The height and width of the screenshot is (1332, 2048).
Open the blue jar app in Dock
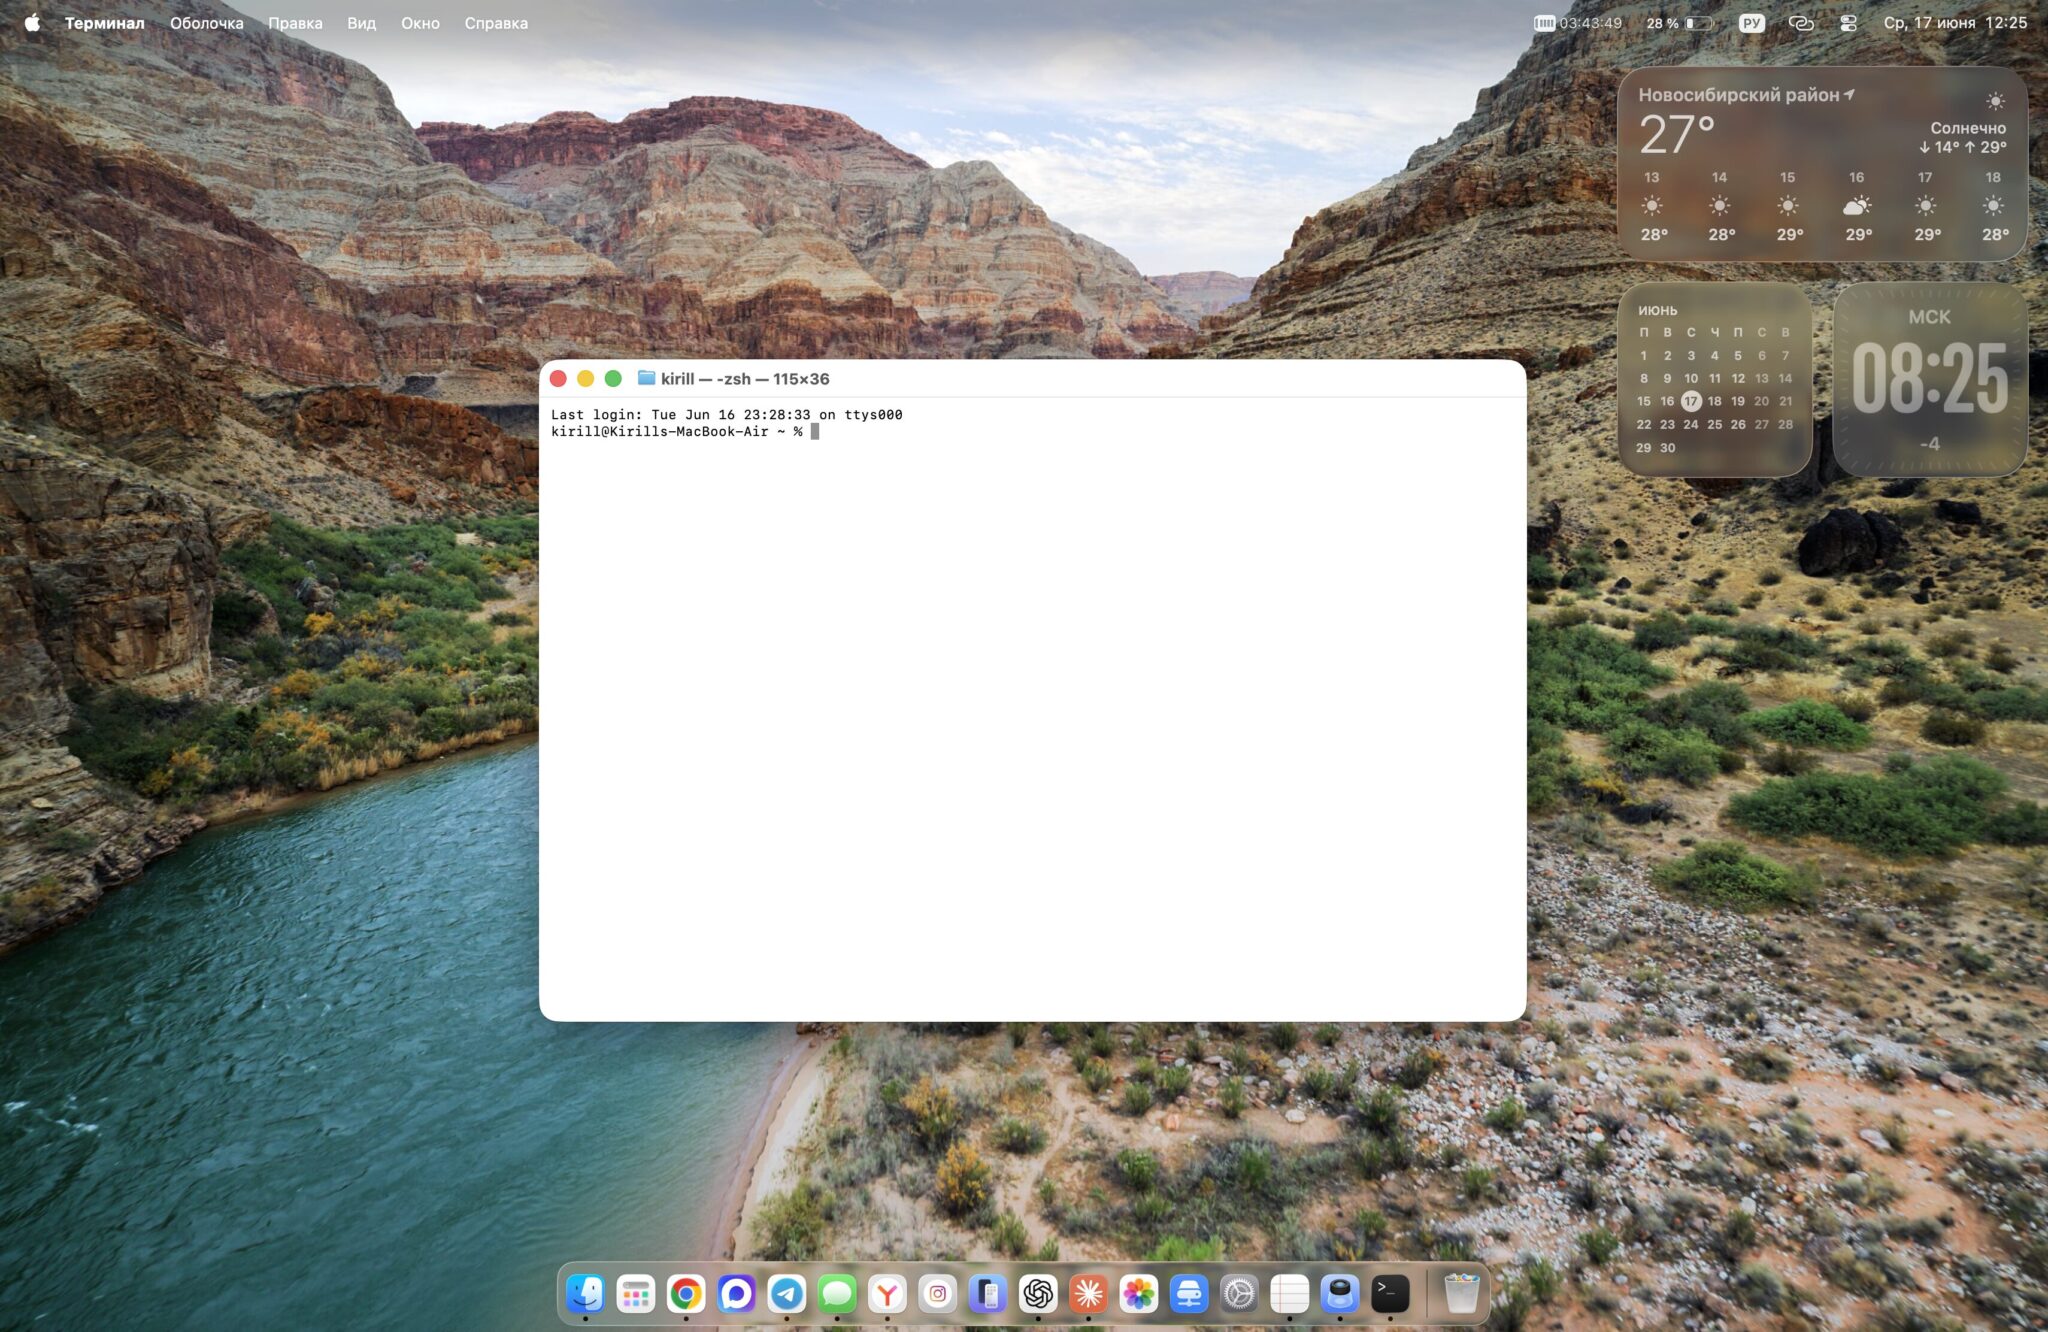coord(1340,1294)
